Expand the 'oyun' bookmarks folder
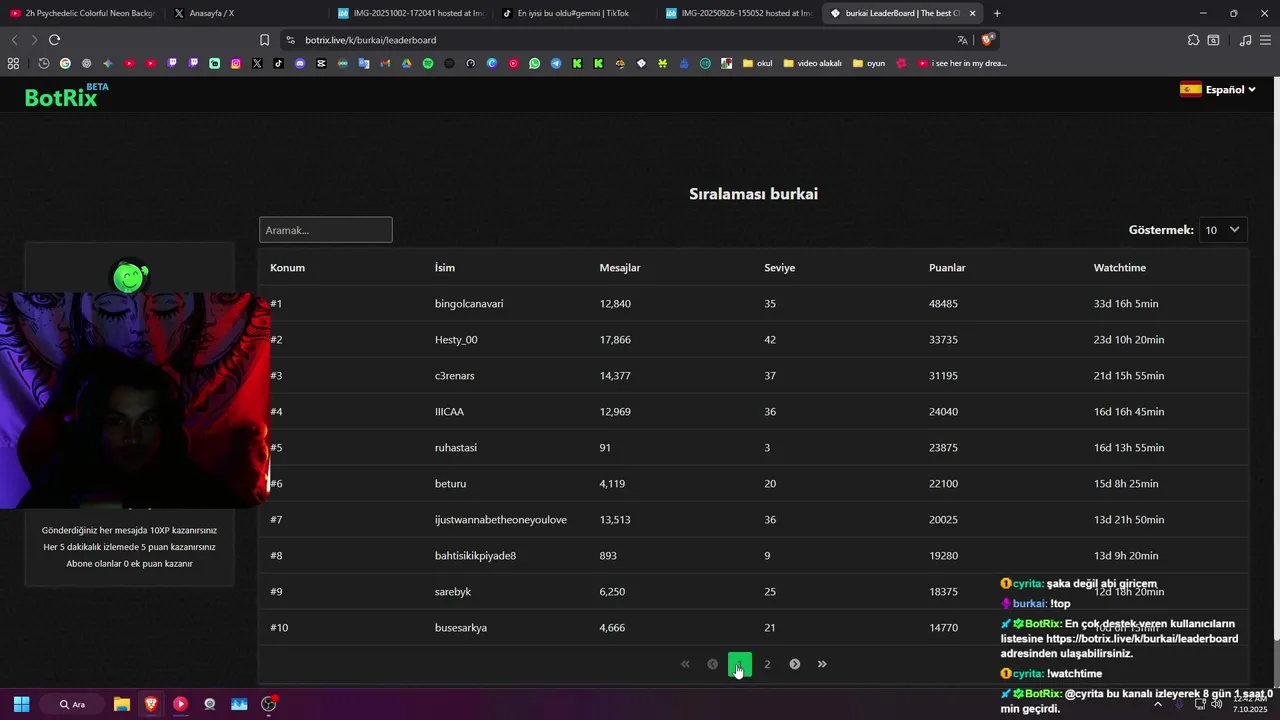Screen dimensions: 1280x720 869,63
